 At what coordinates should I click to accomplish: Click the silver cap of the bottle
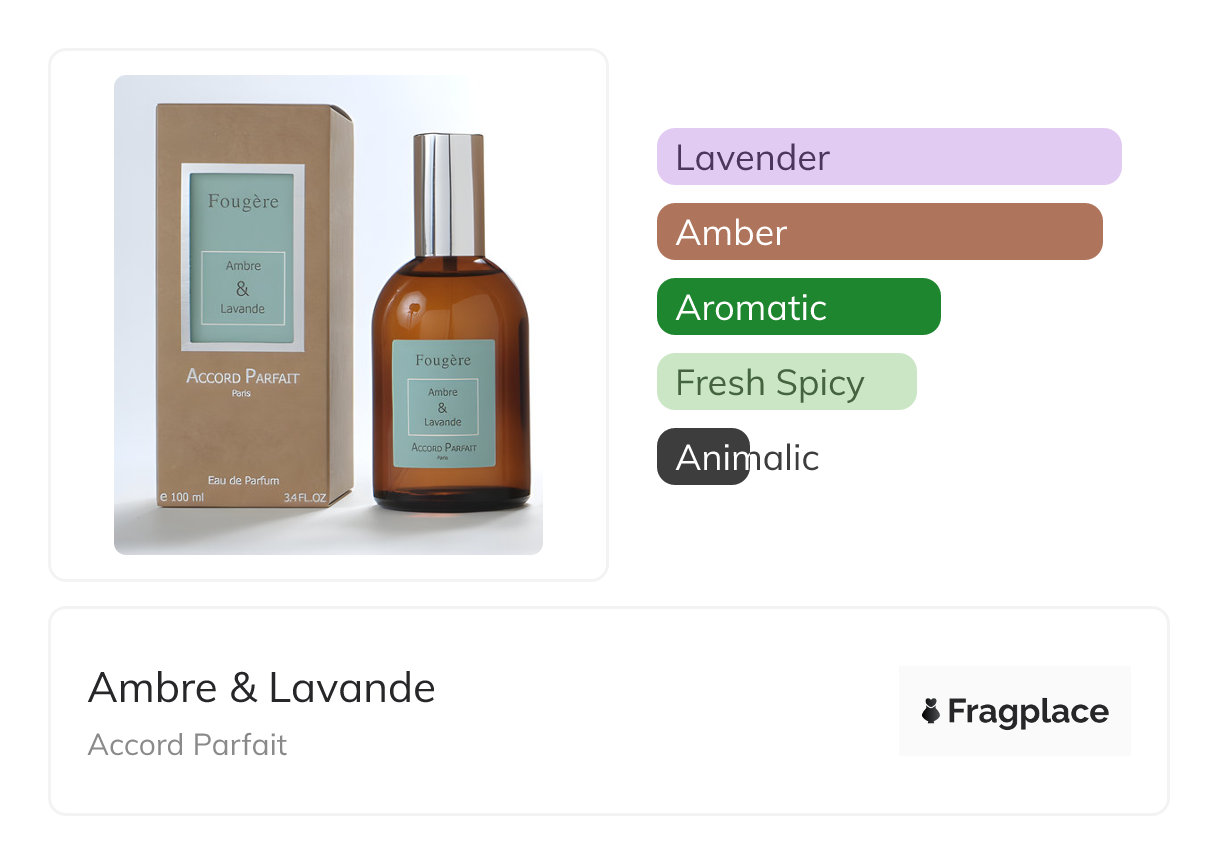pos(448,194)
